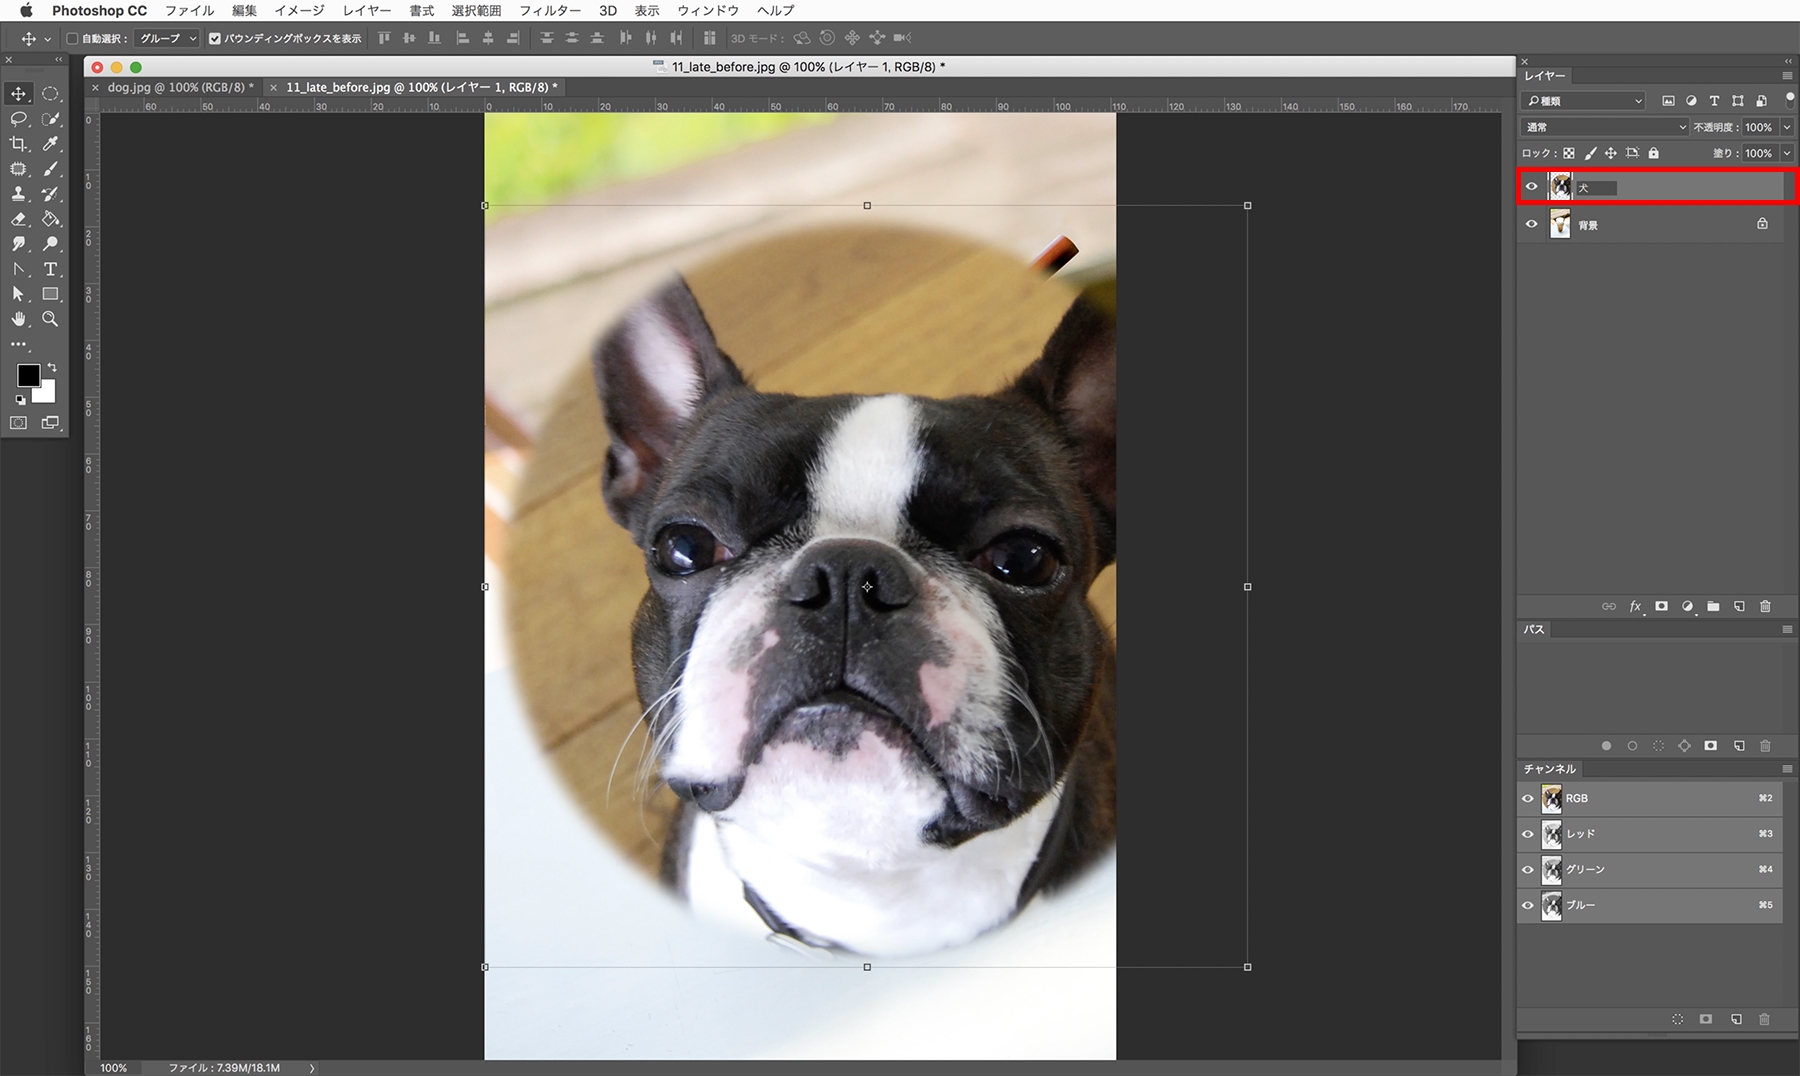Uncheck the show bounding box checkbox
This screenshot has width=1800, height=1076.
215,39
